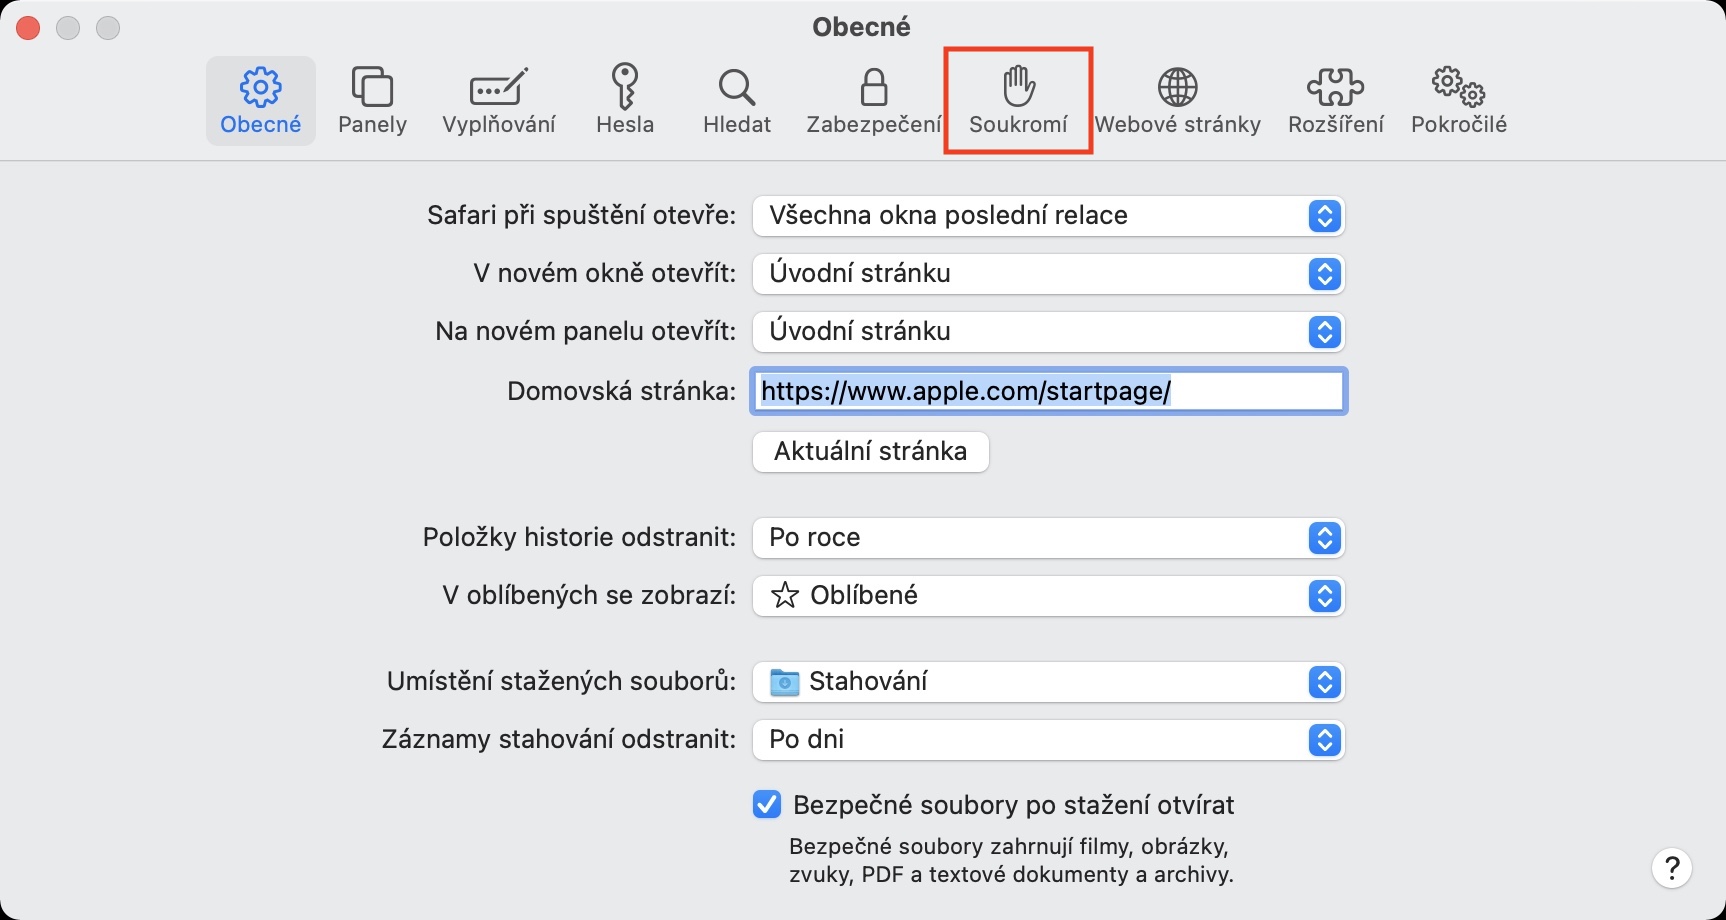Open the Zabezpečení lock icon

(874, 87)
